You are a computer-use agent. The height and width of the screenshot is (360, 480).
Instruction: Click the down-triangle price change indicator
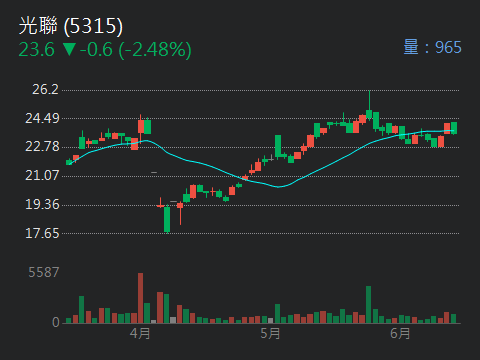click(69, 50)
